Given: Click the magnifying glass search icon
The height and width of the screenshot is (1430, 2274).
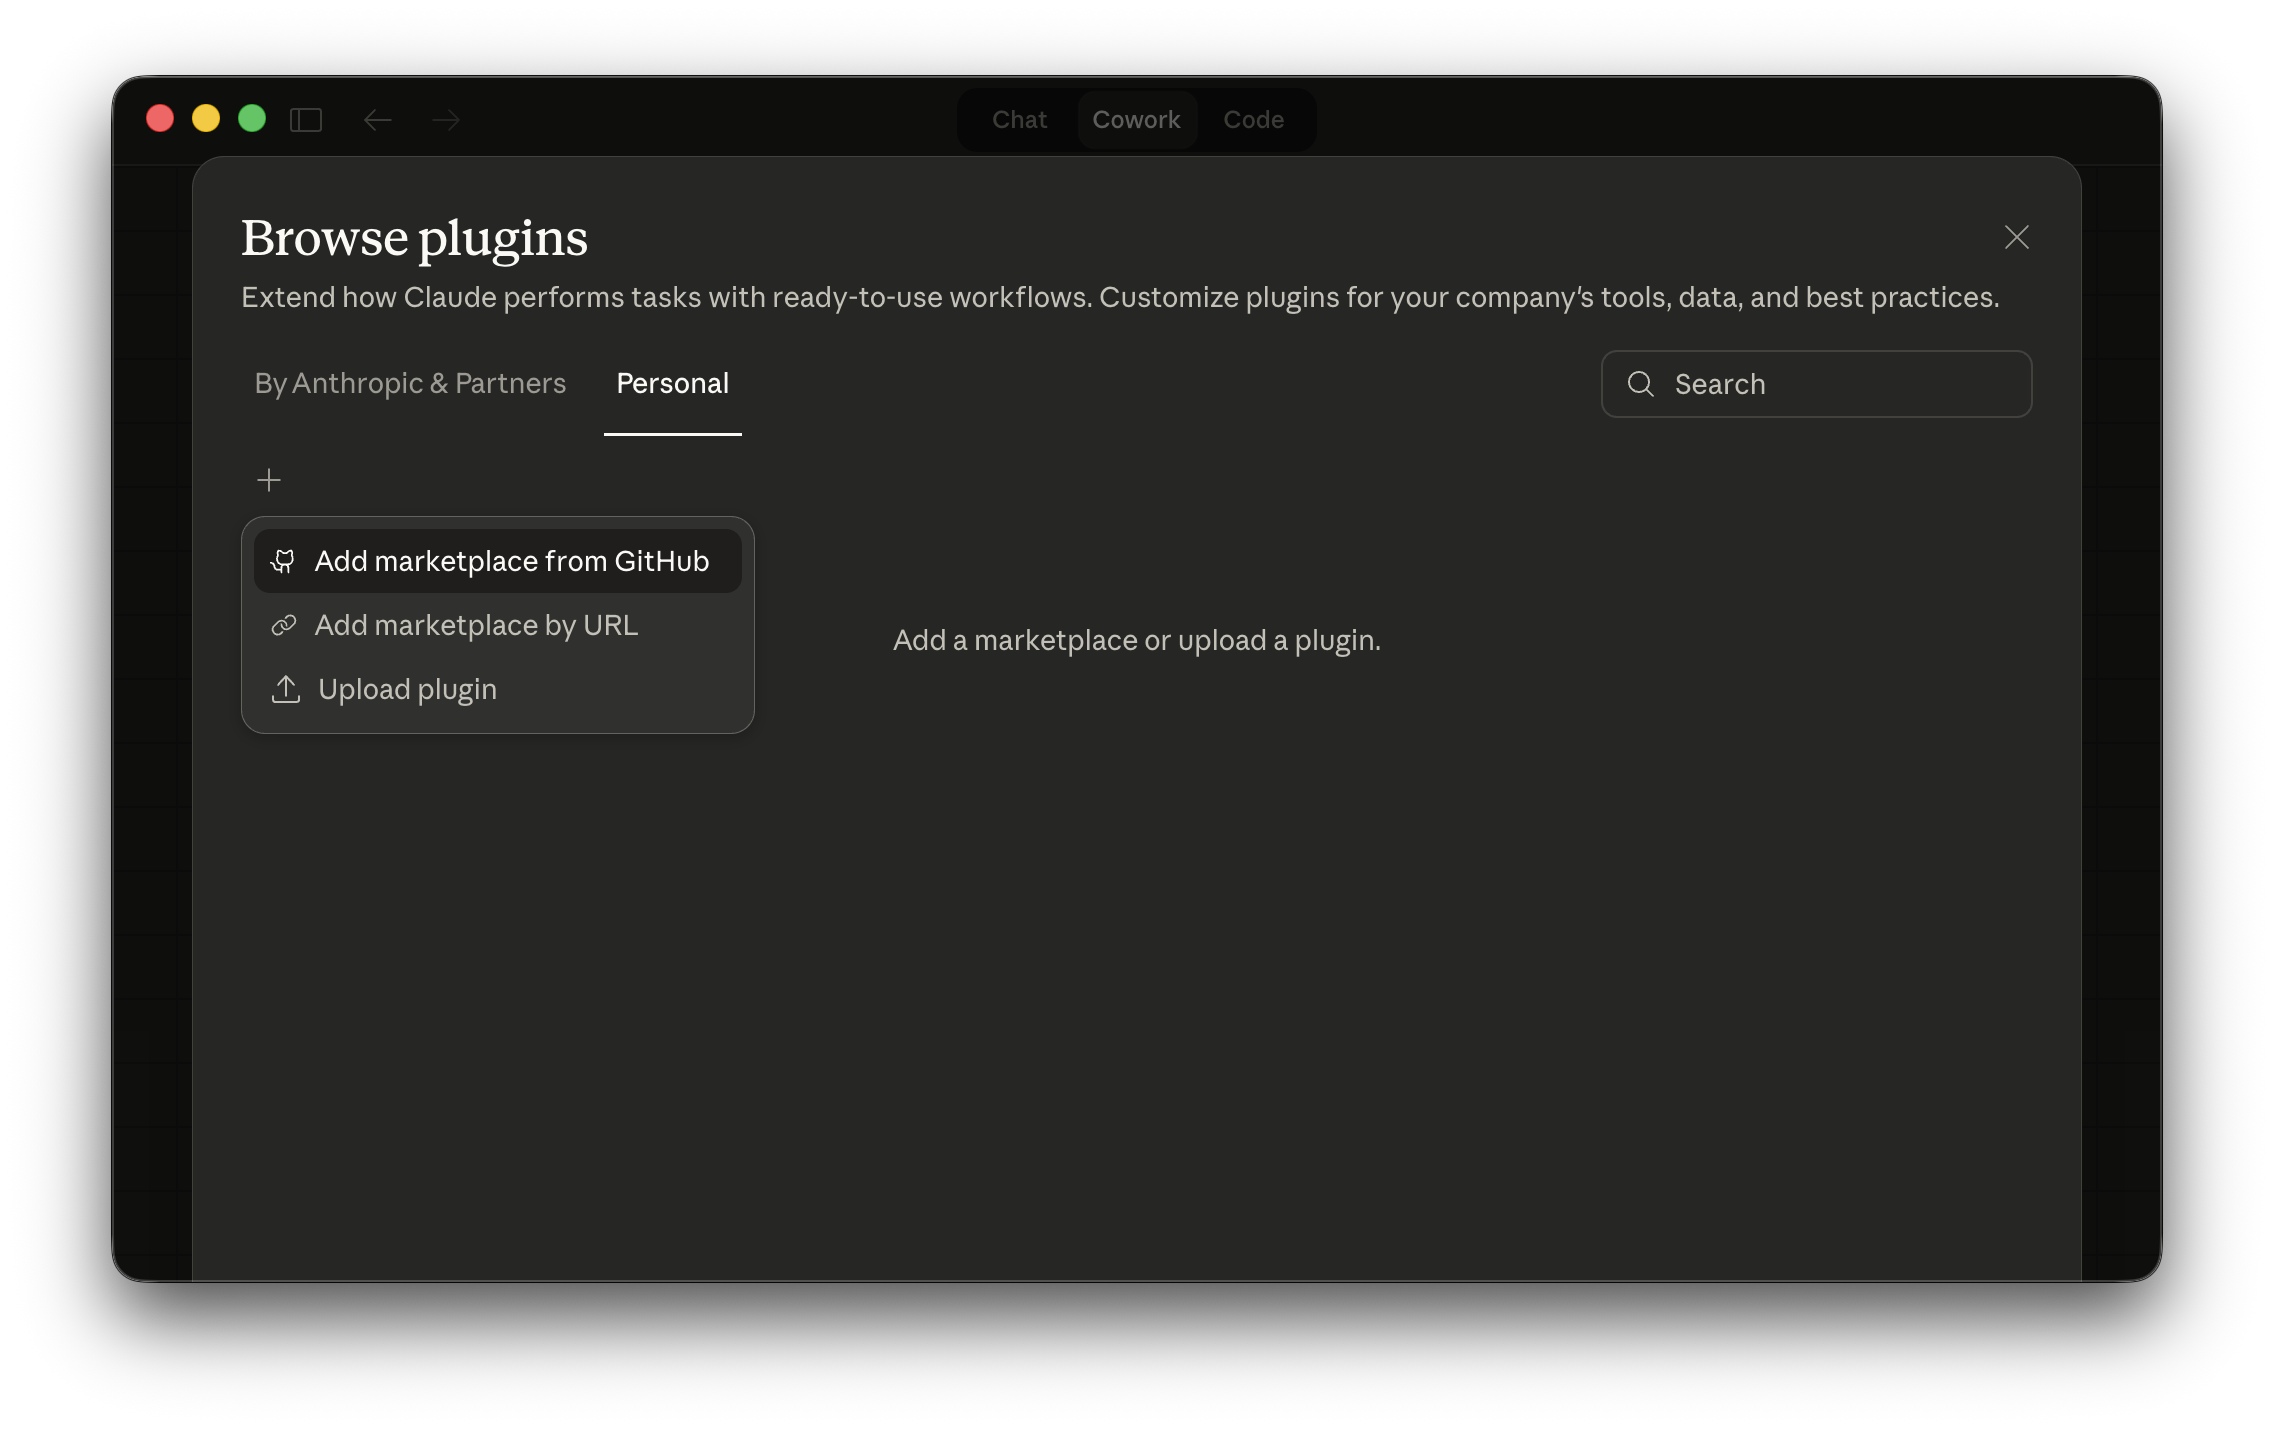Looking at the screenshot, I should [1641, 384].
